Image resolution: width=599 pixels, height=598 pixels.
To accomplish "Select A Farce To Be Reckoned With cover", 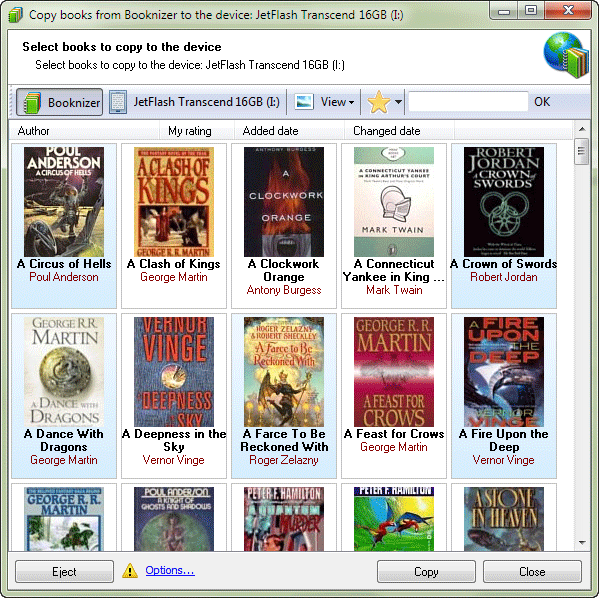I will (284, 372).
